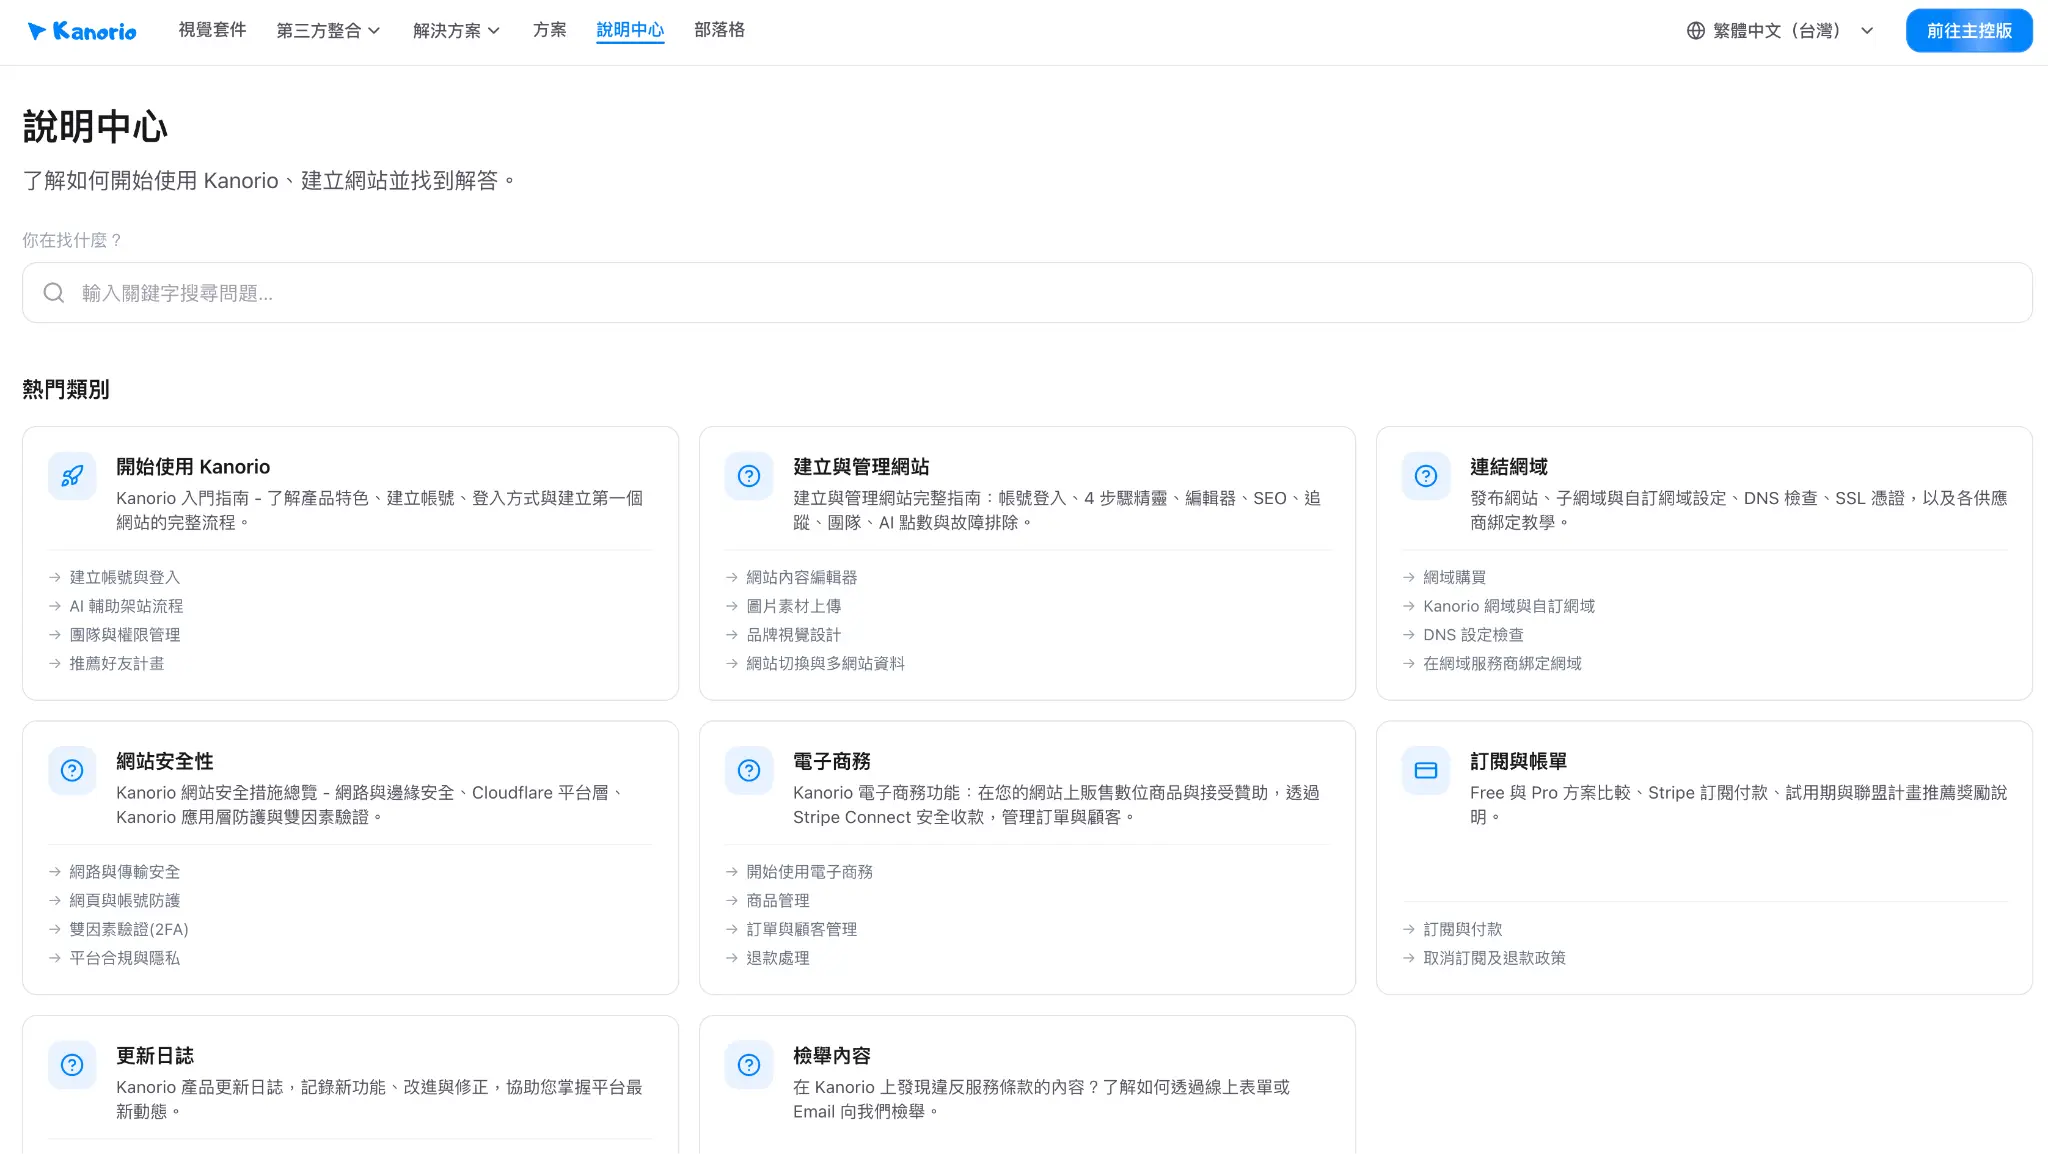This screenshot has width=2048, height=1154.
Task: Click the question icon beside 連結網域
Action: [x=1426, y=476]
